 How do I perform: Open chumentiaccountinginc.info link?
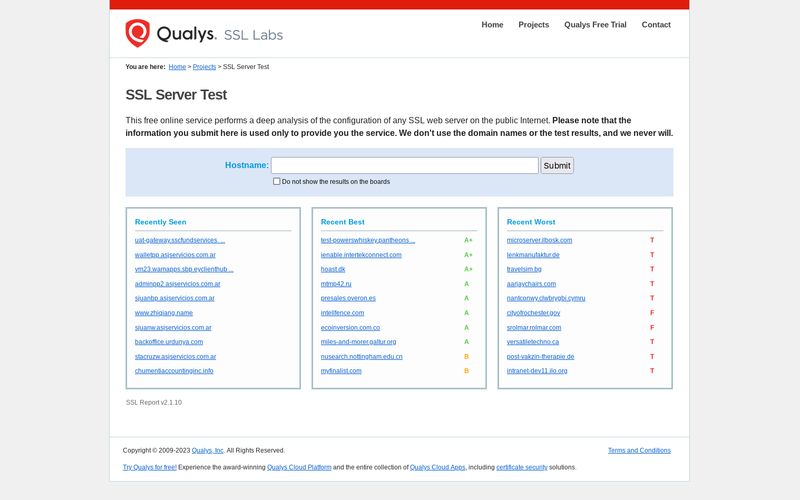click(x=174, y=371)
